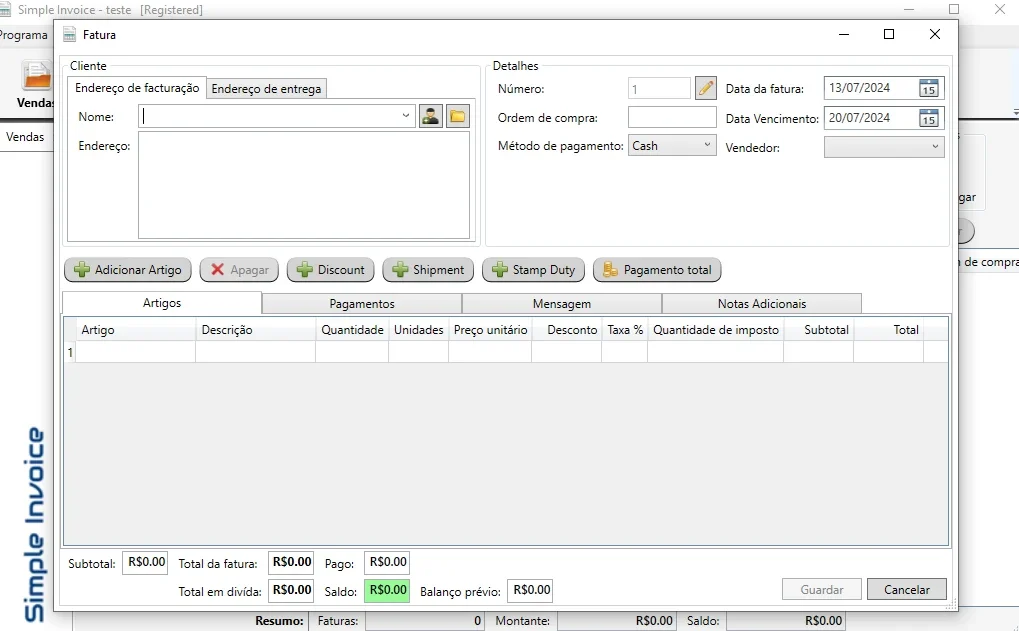This screenshot has width=1019, height=631.
Task: Click the Unidades column header
Action: 419,329
